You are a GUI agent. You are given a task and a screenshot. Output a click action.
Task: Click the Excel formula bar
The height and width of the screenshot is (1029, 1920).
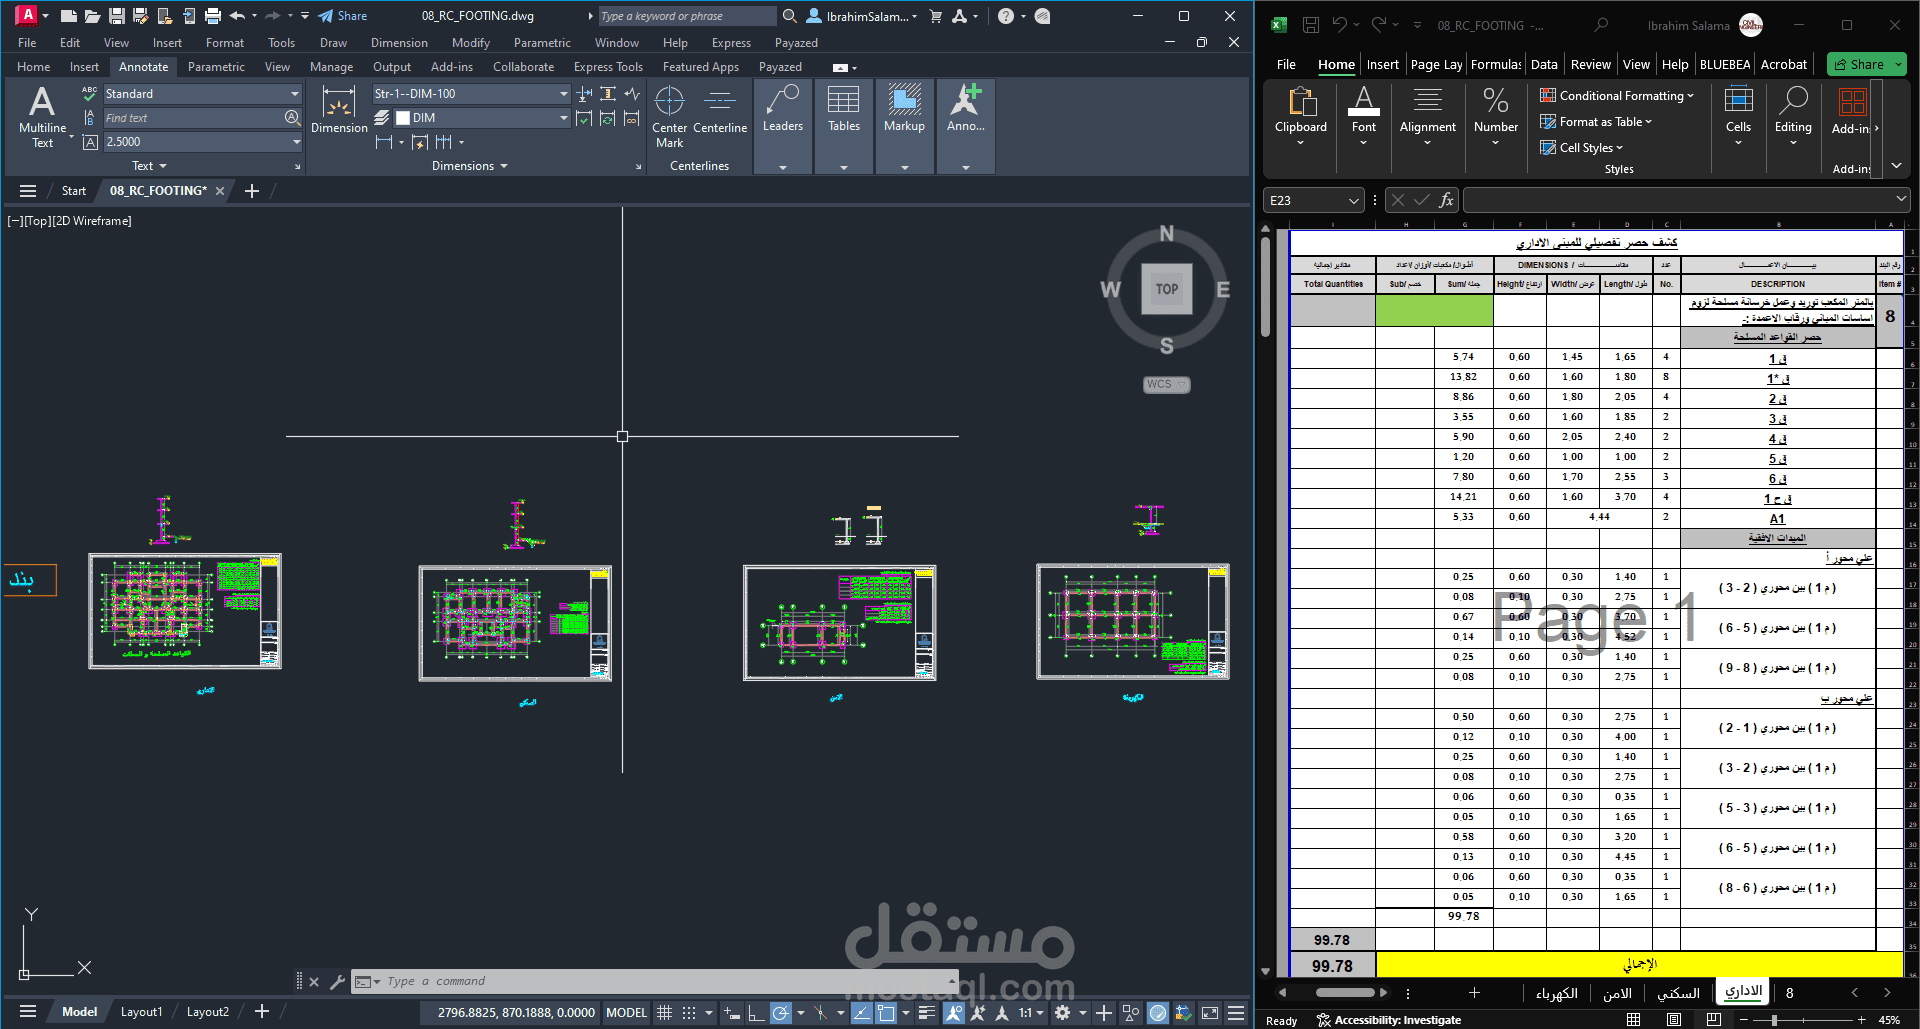(1686, 201)
